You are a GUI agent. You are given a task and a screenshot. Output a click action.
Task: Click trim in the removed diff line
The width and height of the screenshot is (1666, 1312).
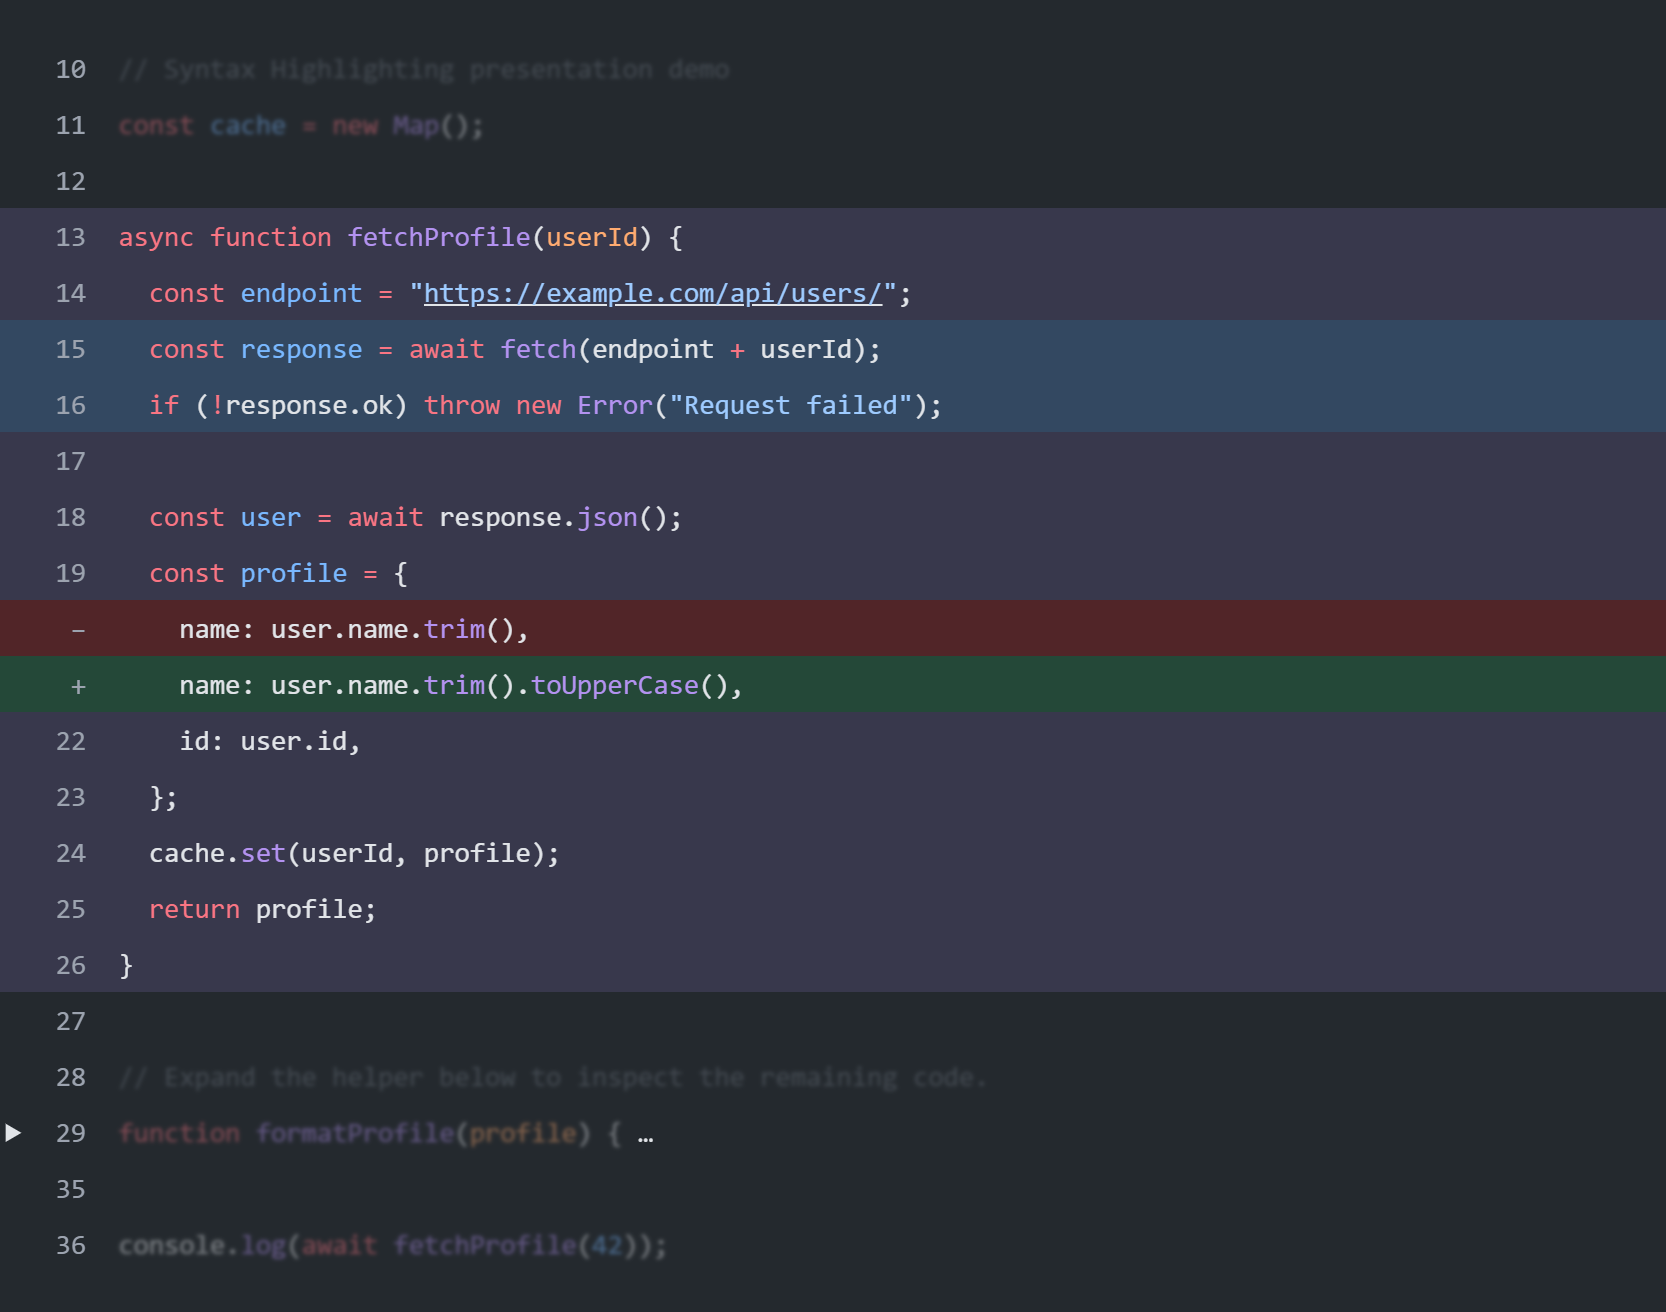pos(454,629)
